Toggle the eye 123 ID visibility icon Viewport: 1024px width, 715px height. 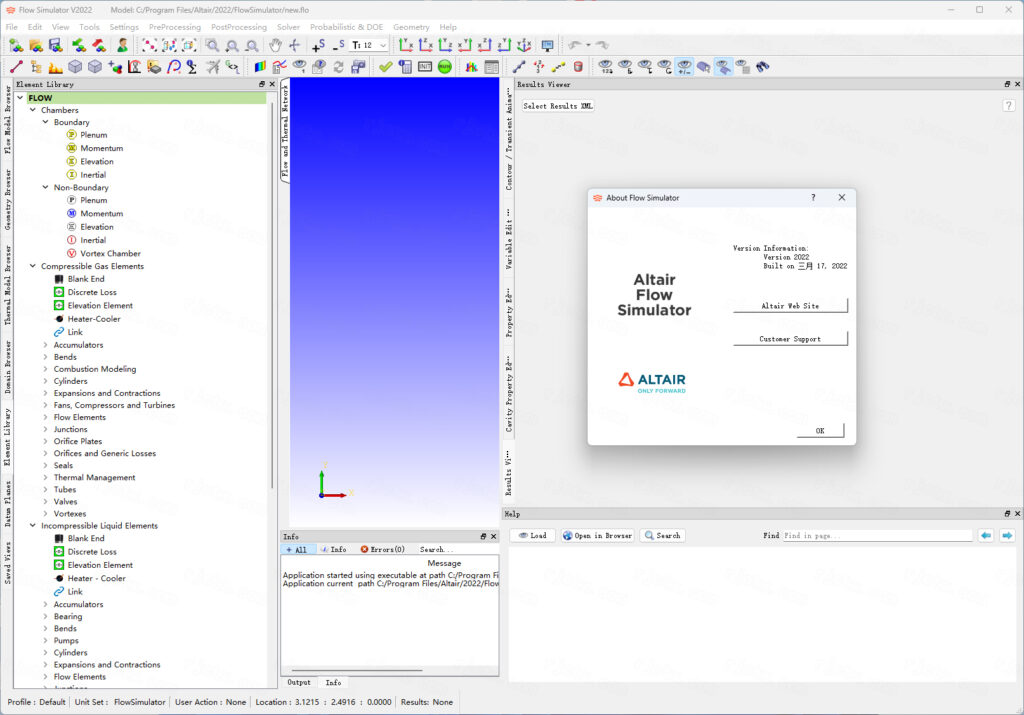(606, 67)
